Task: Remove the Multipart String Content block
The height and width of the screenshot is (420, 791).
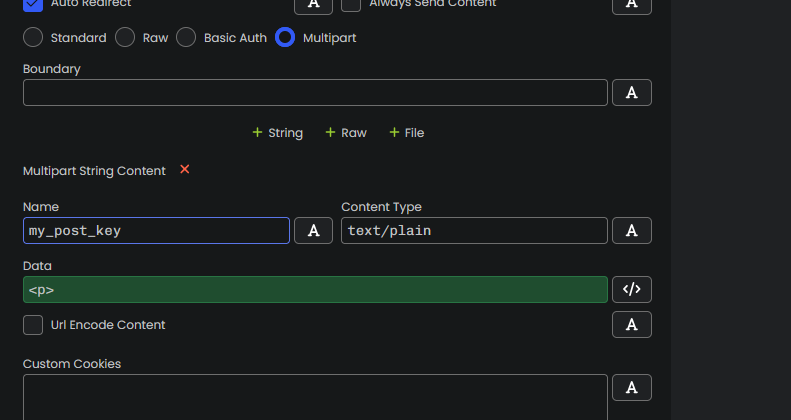Action: (185, 170)
